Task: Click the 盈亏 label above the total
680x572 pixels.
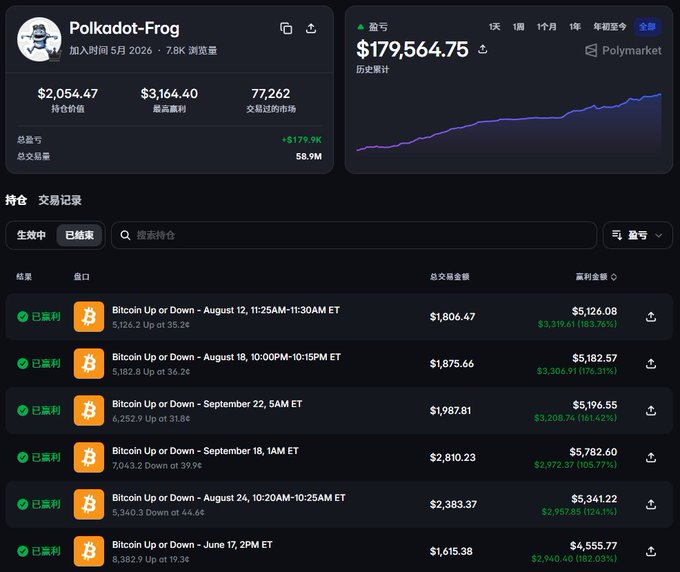Action: pos(378,27)
